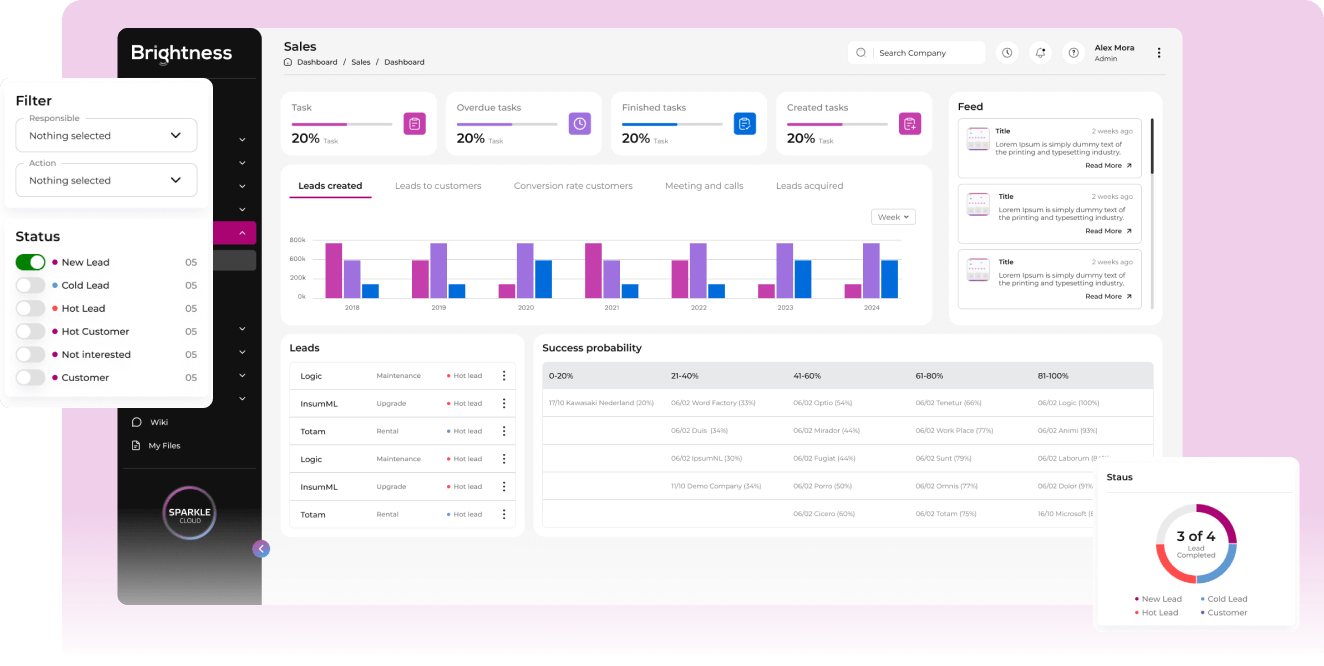The image size is (1324, 666).
Task: Click the help question mark icon
Action: point(1073,53)
